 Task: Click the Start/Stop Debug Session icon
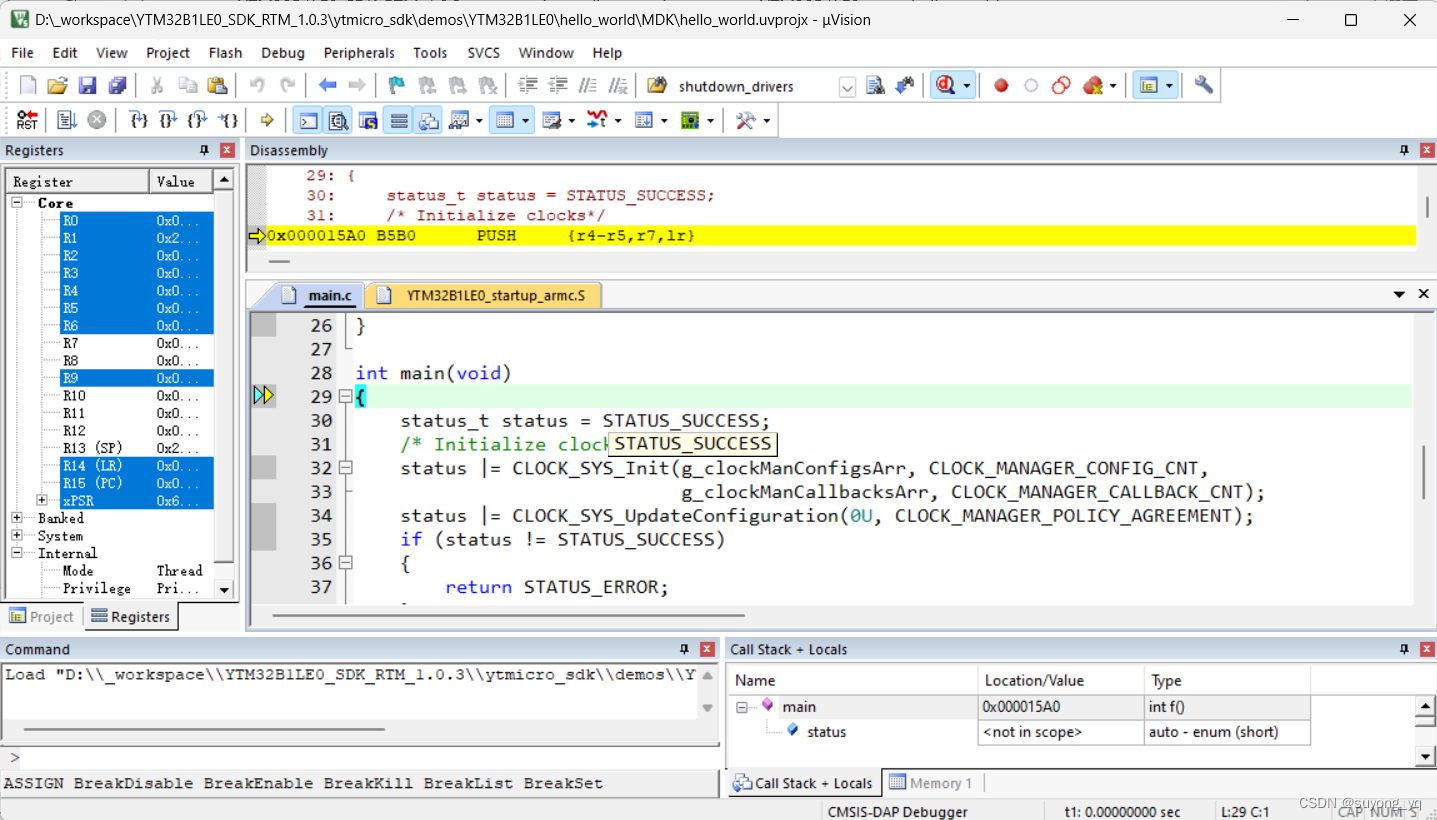[945, 86]
